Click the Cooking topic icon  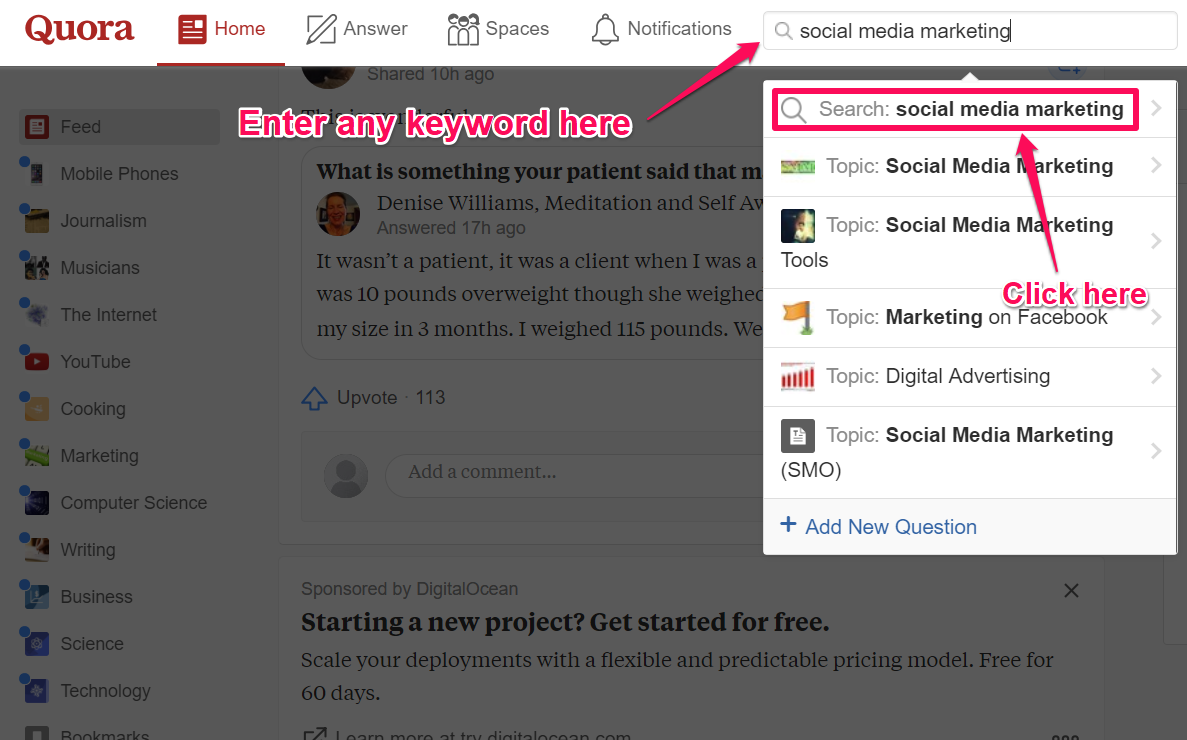click(36, 409)
